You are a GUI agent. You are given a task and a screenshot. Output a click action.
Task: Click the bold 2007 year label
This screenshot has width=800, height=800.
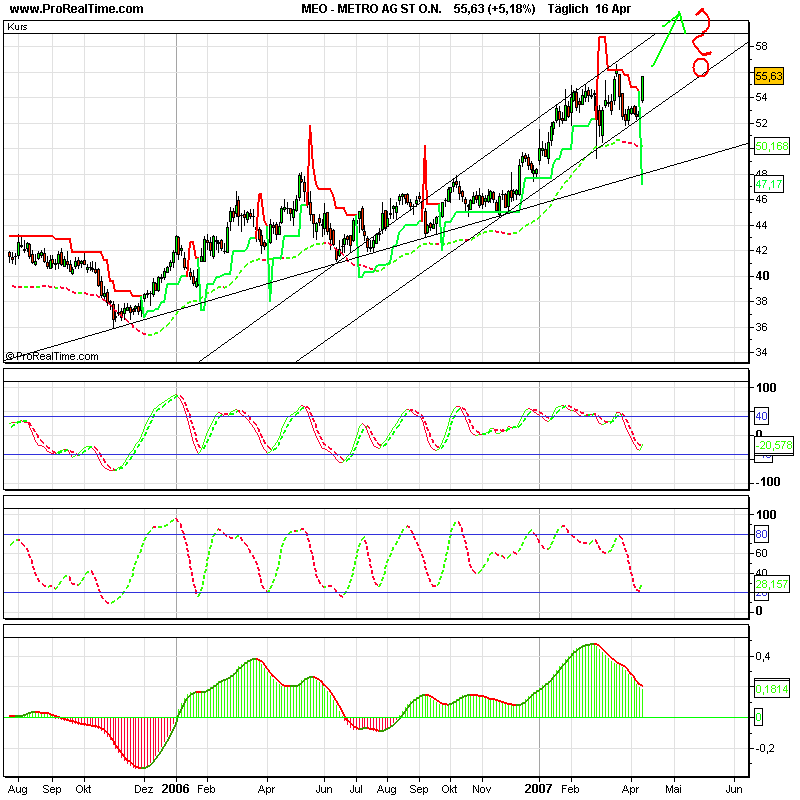[x=538, y=789]
